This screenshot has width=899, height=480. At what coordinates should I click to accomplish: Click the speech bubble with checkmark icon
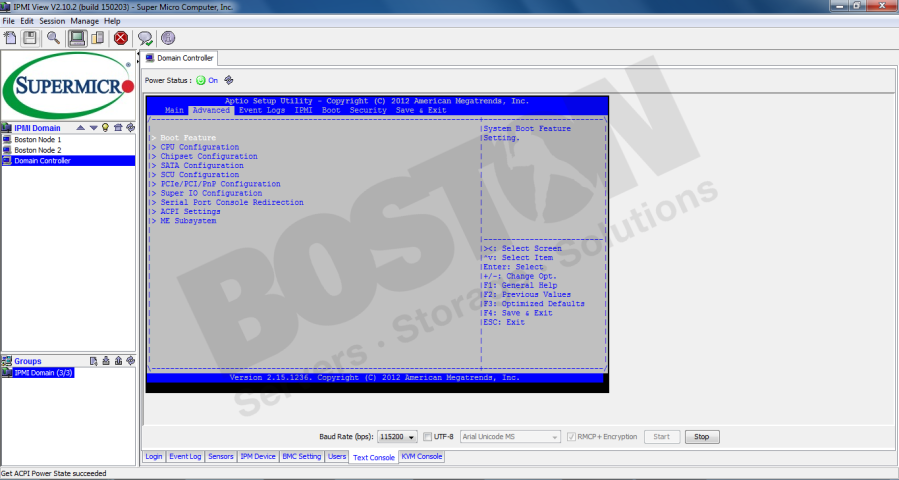tap(145, 38)
